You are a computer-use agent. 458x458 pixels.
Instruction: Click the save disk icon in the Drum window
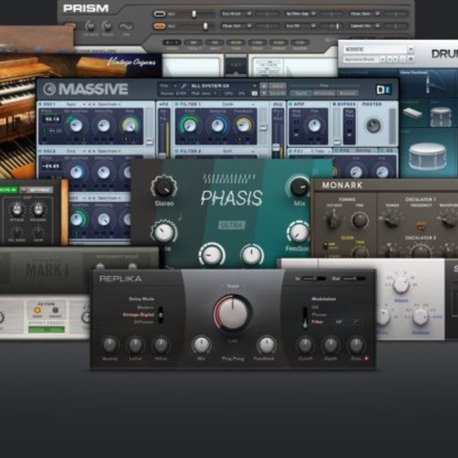[411, 59]
